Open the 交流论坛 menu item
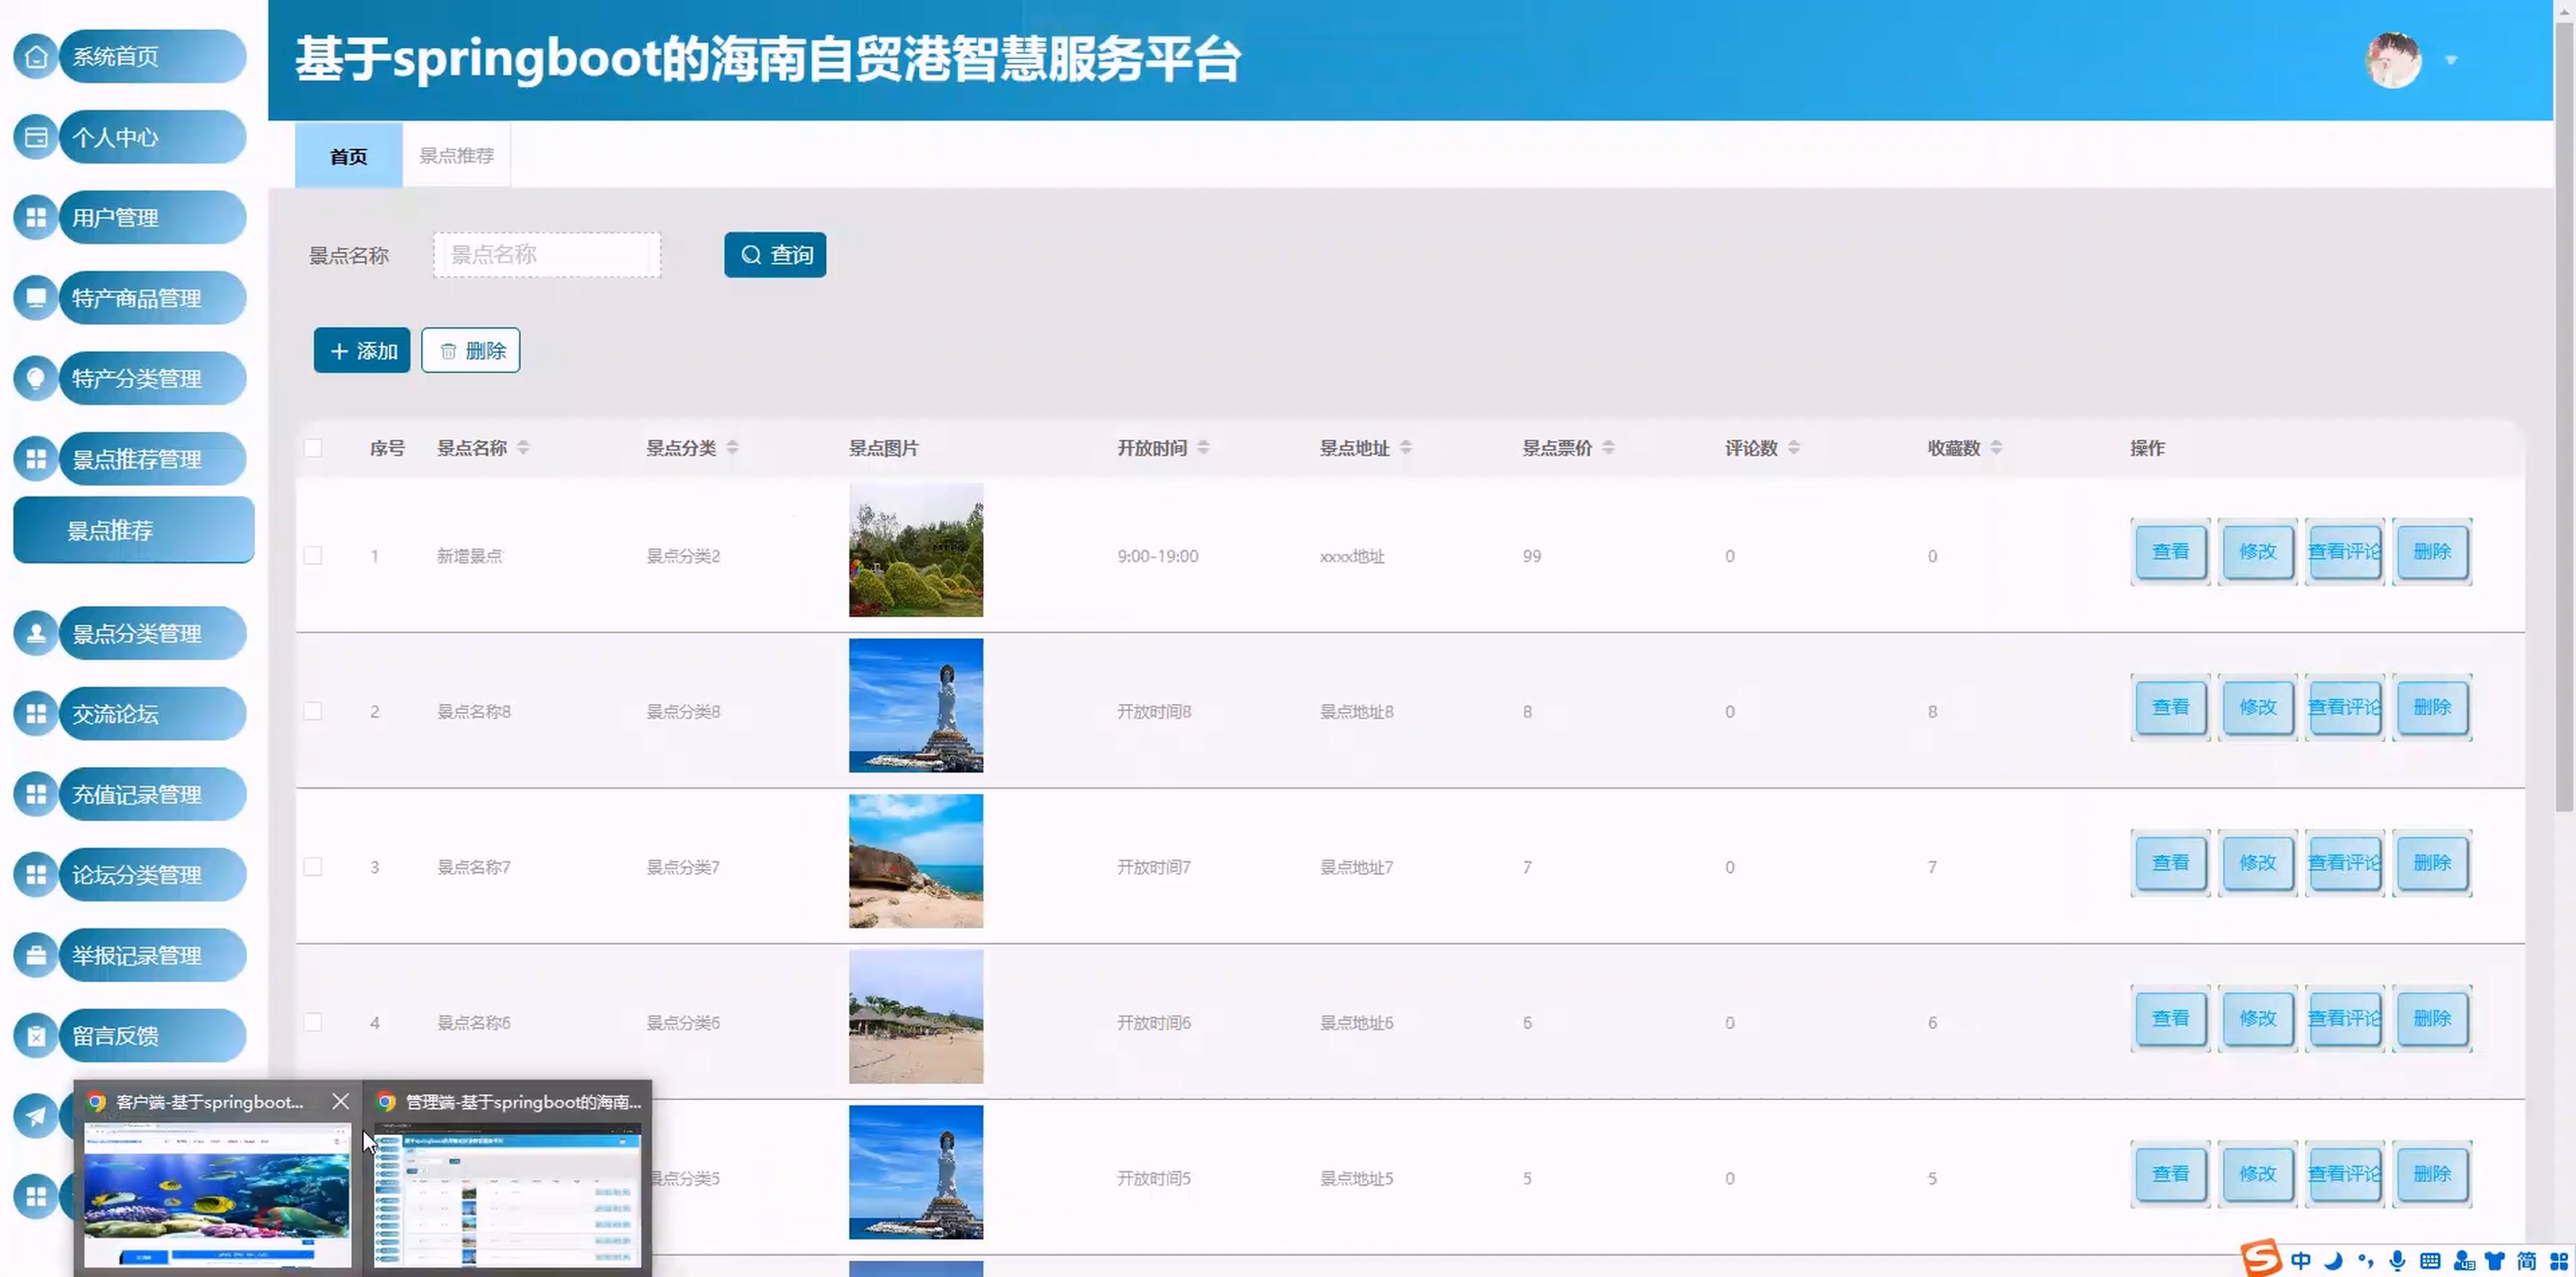The height and width of the screenshot is (1277, 2576). [x=152, y=714]
